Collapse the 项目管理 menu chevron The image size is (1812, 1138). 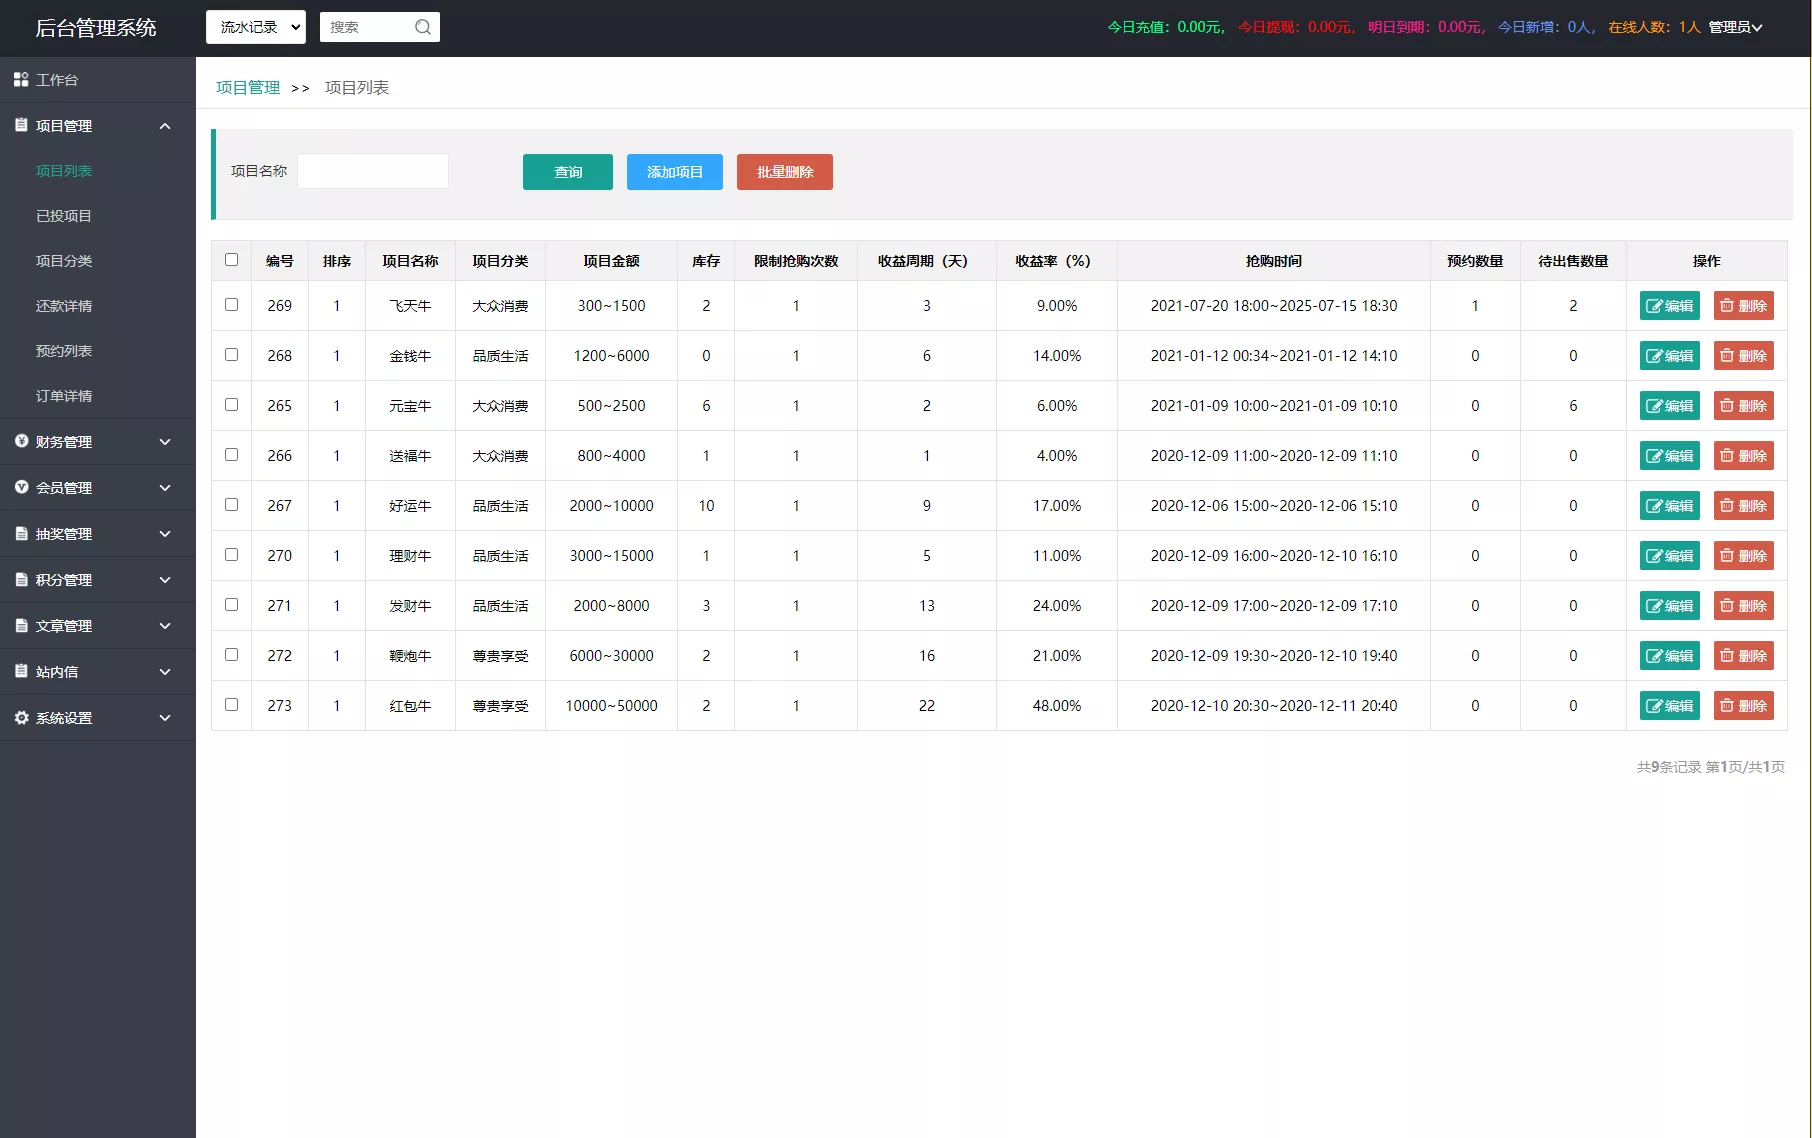(x=165, y=126)
